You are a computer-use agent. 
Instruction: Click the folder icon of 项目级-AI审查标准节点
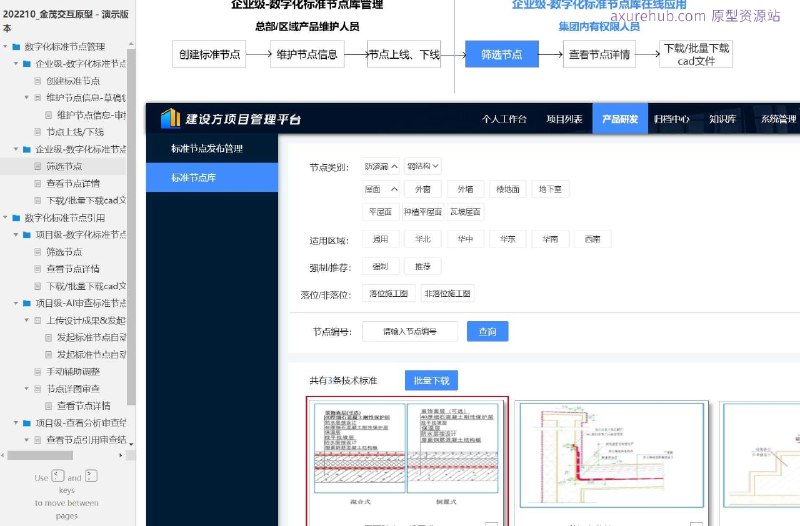pyautogui.click(x=27, y=303)
